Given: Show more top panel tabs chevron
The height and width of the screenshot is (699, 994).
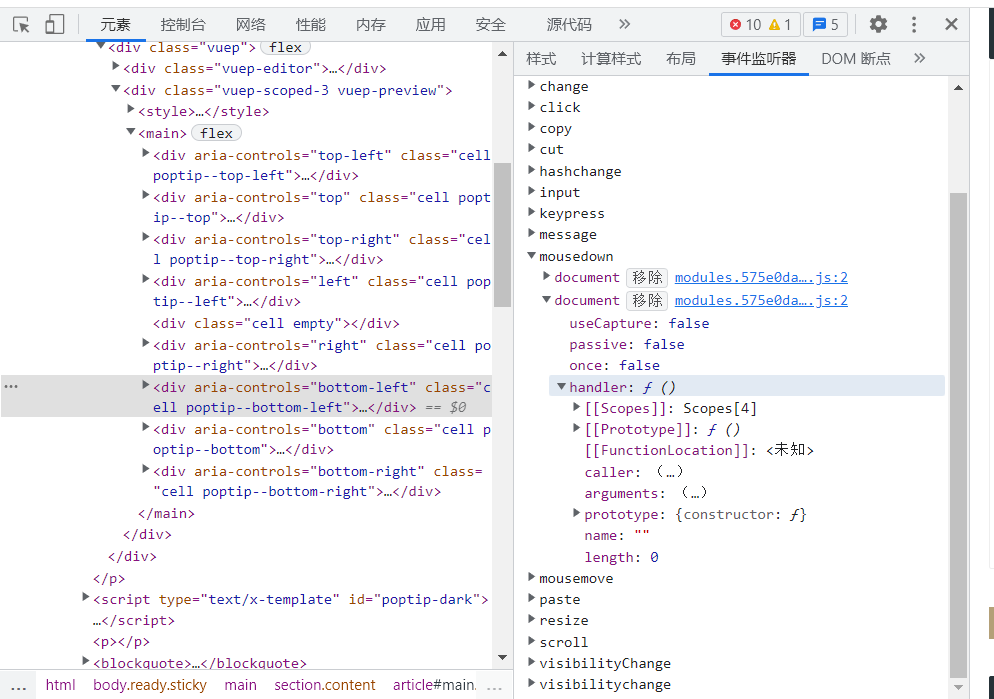Looking at the screenshot, I should click(x=625, y=24).
